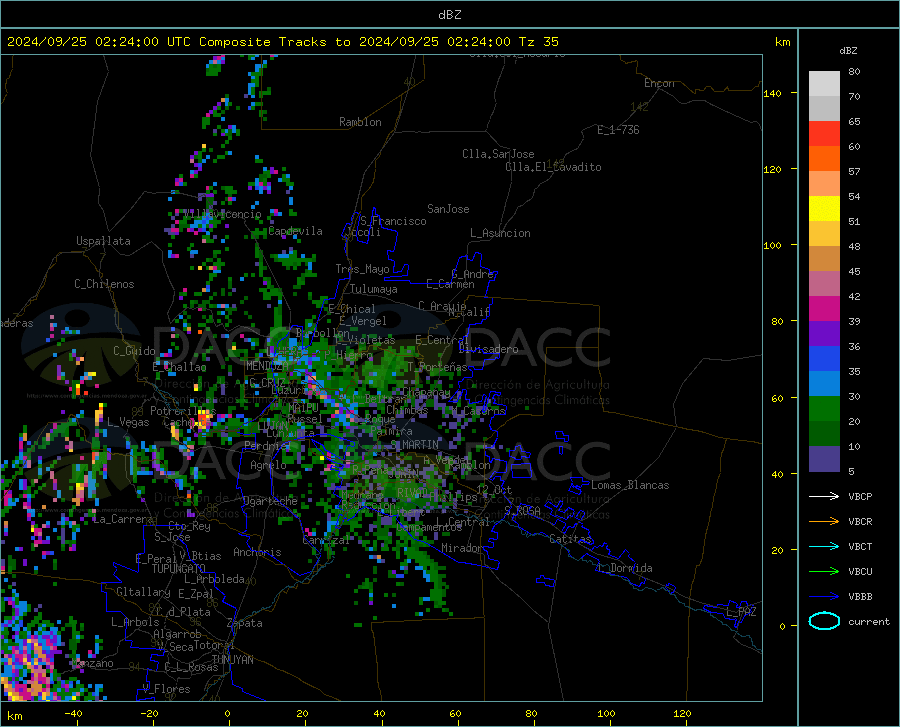Click the Clla.SanJose map label
This screenshot has width=900, height=727.
[x=498, y=154]
